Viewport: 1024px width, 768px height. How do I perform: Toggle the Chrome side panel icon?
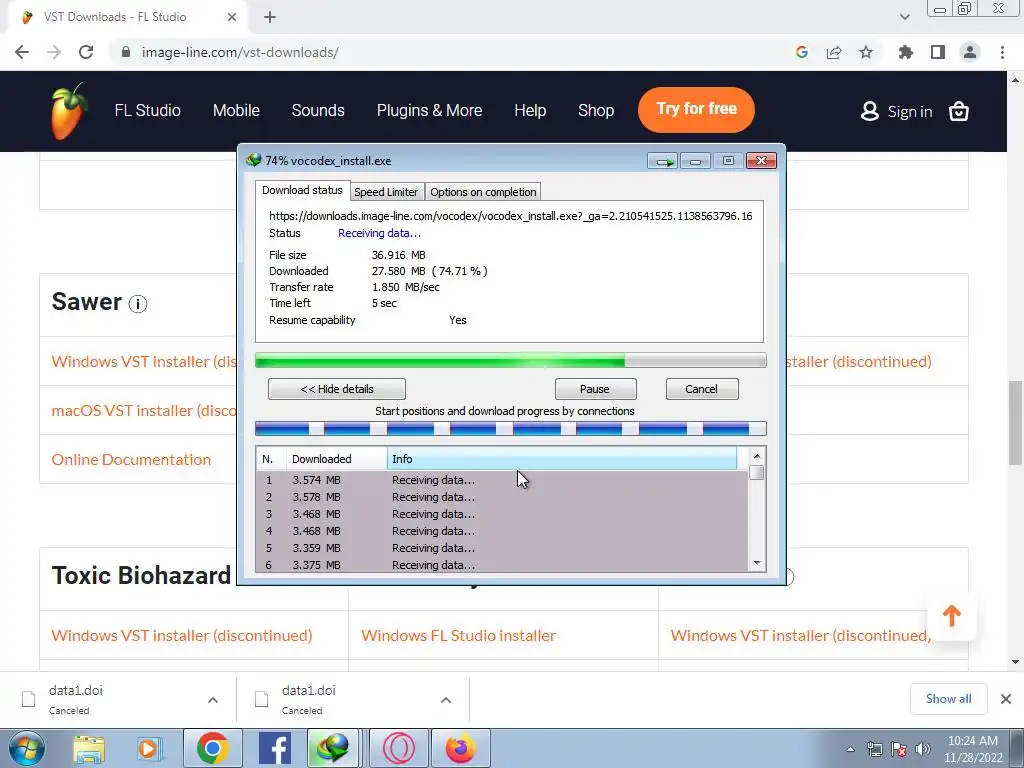pos(938,52)
